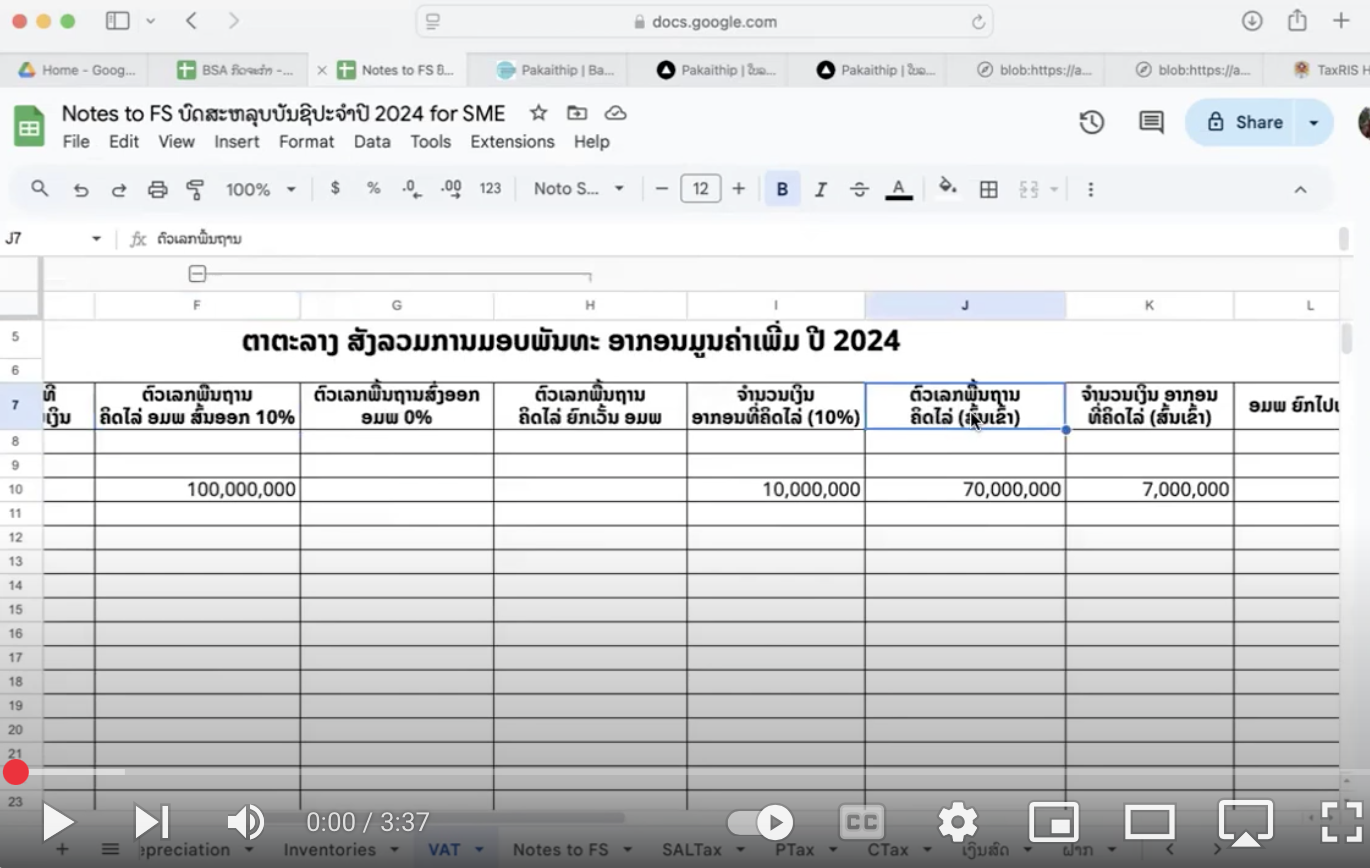Viewport: 1370px width, 868px height.
Task: Click the font size field 12
Action: click(700, 189)
